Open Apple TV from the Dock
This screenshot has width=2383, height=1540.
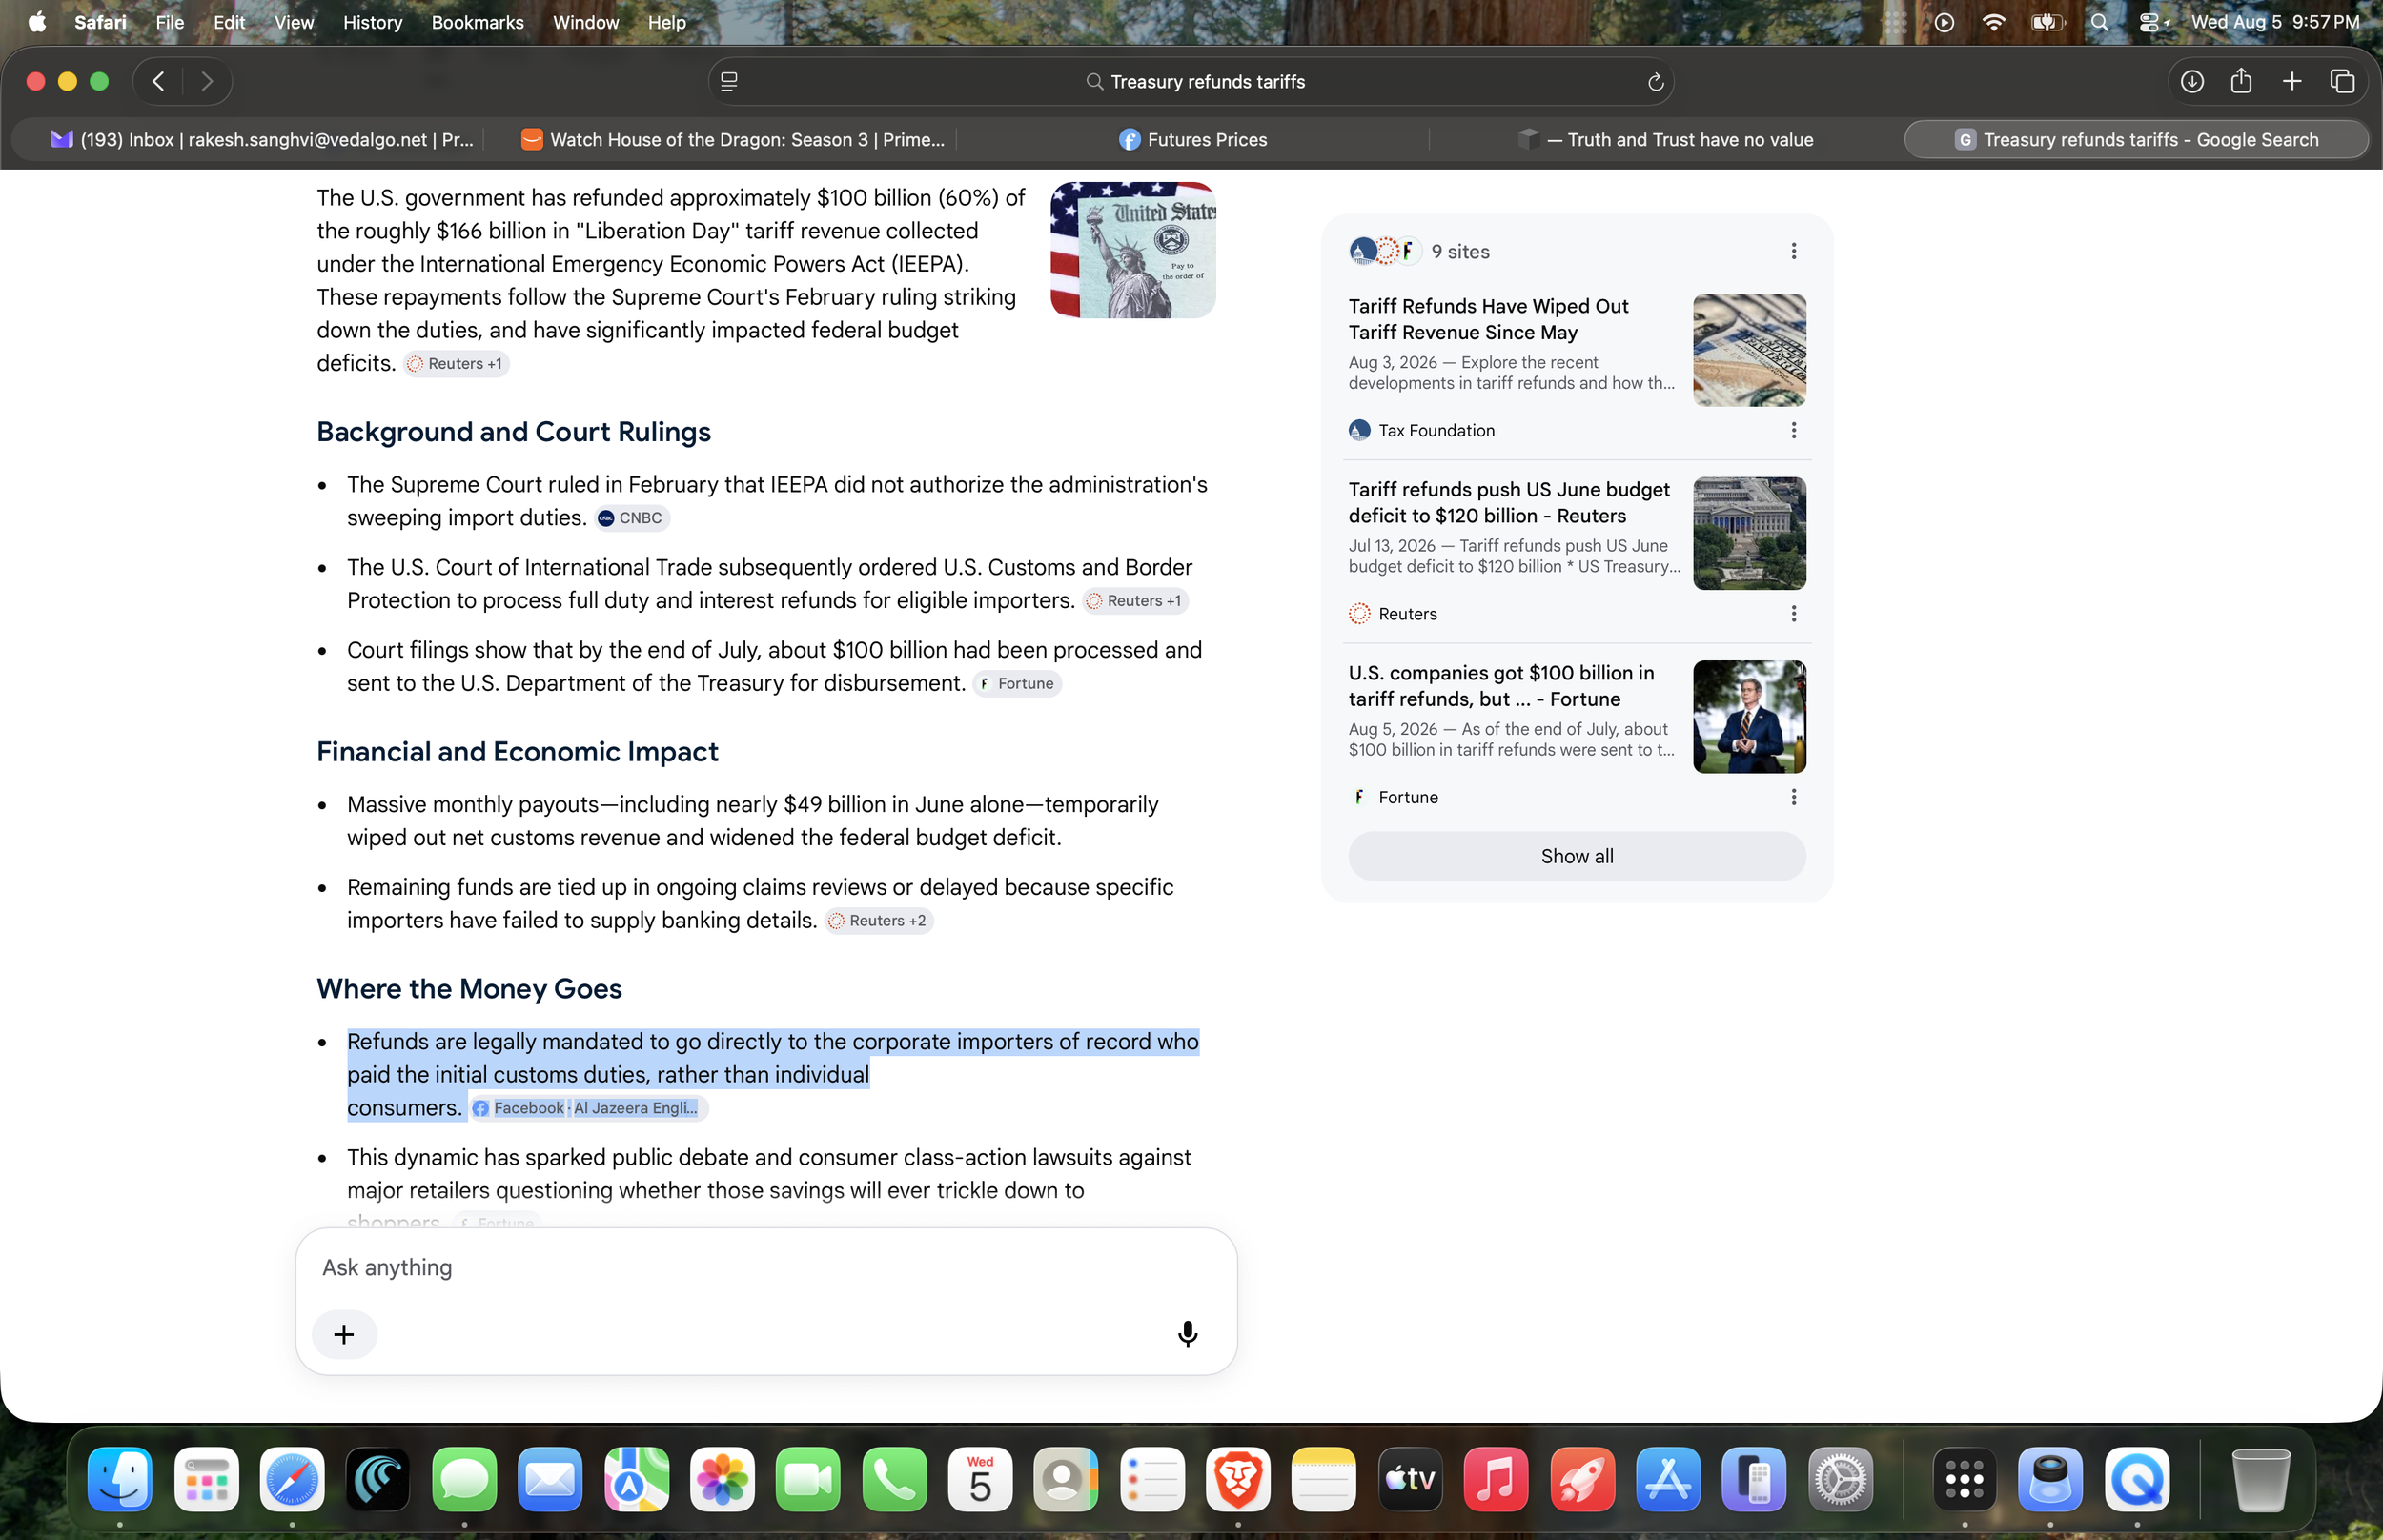pos(1409,1478)
